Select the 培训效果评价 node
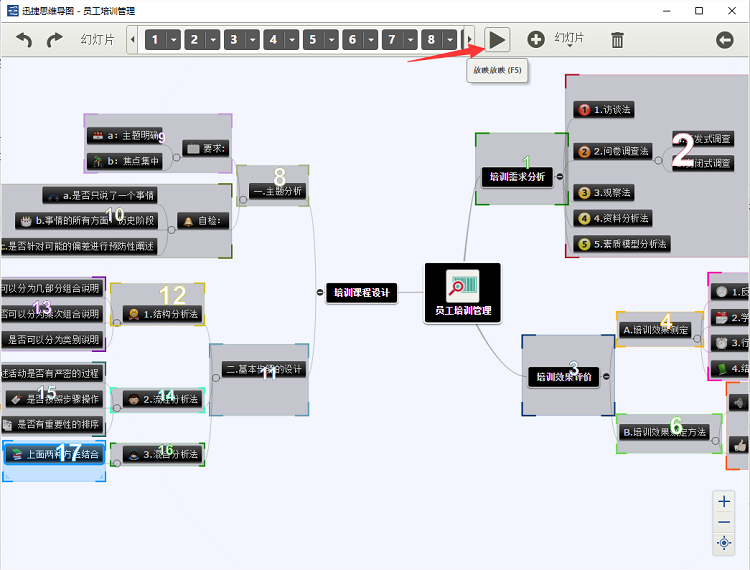Image resolution: width=750 pixels, height=570 pixels. point(564,377)
